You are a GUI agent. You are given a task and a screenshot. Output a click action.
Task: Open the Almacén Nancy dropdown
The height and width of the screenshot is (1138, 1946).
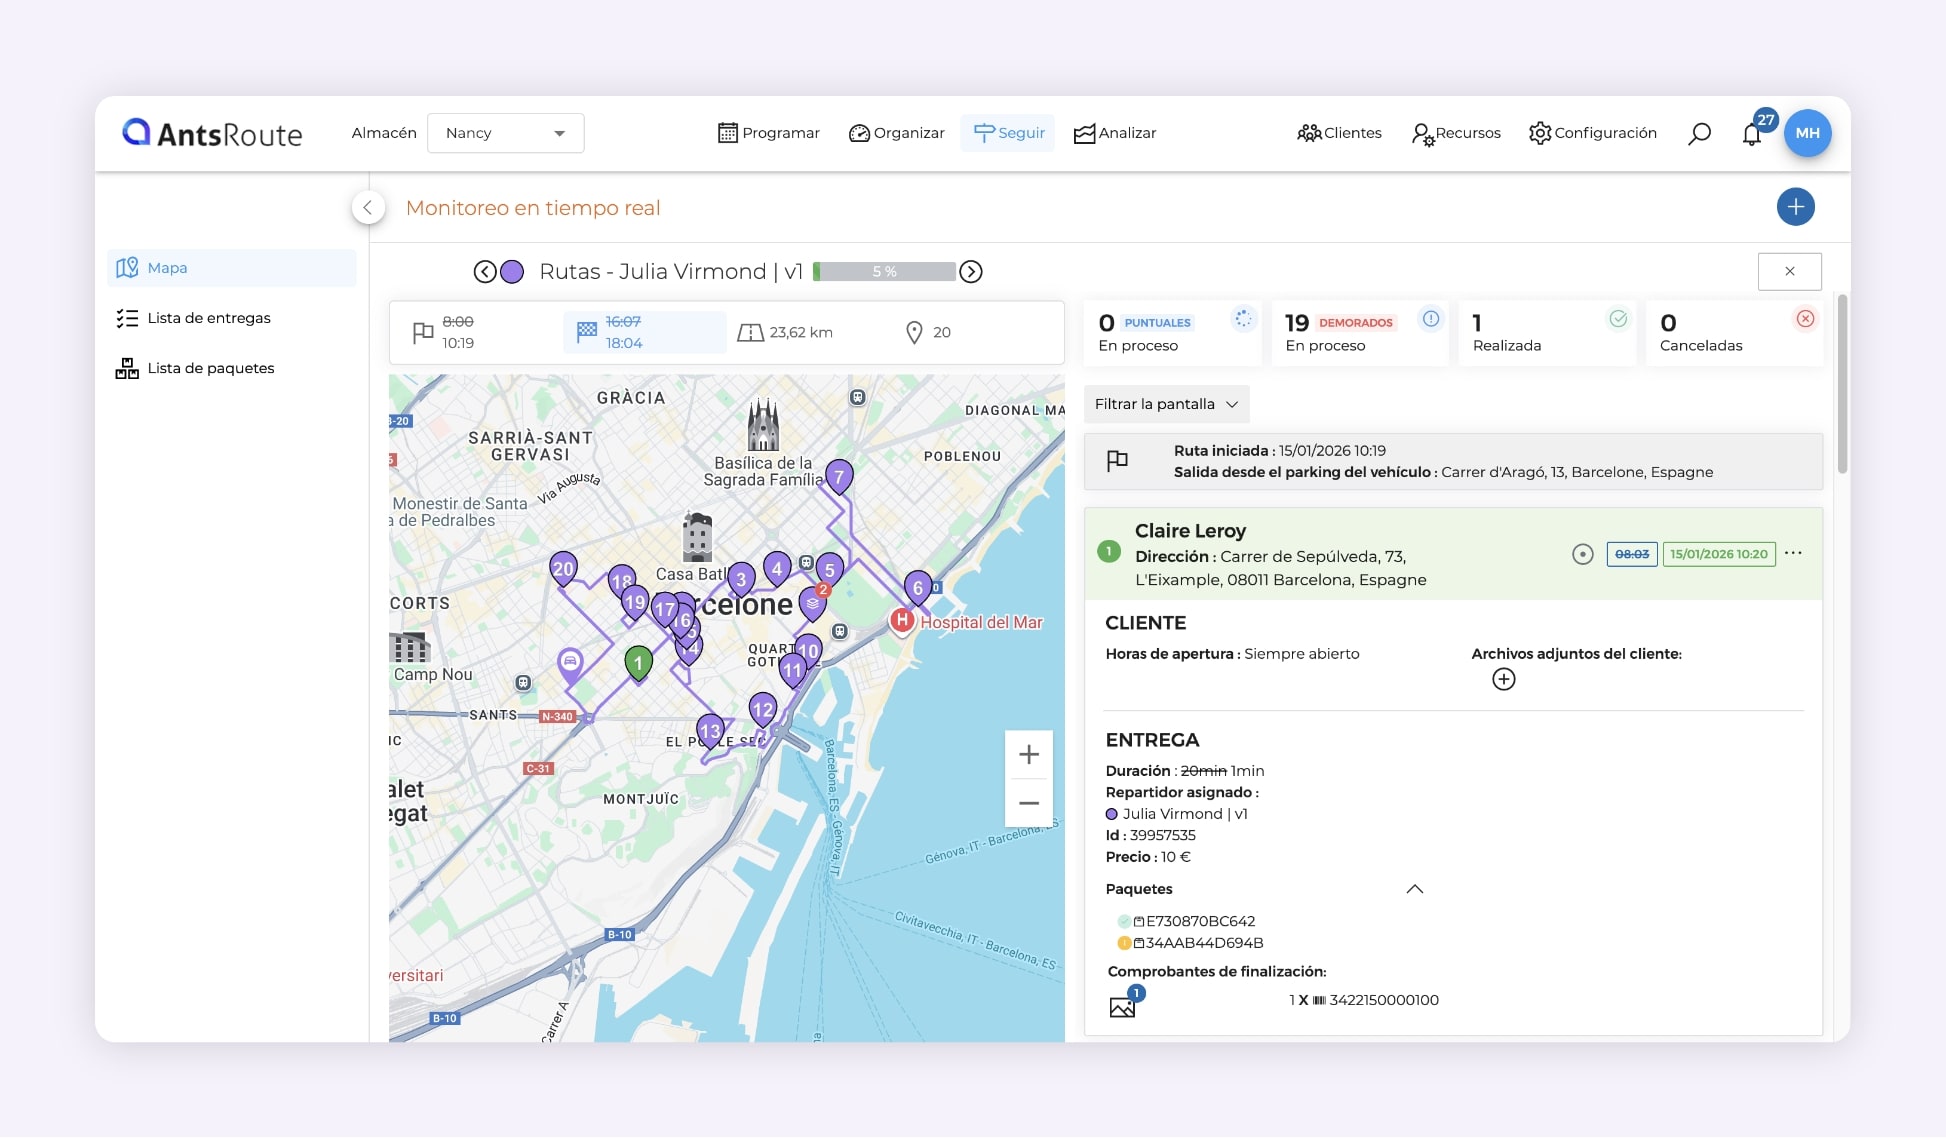coord(505,133)
